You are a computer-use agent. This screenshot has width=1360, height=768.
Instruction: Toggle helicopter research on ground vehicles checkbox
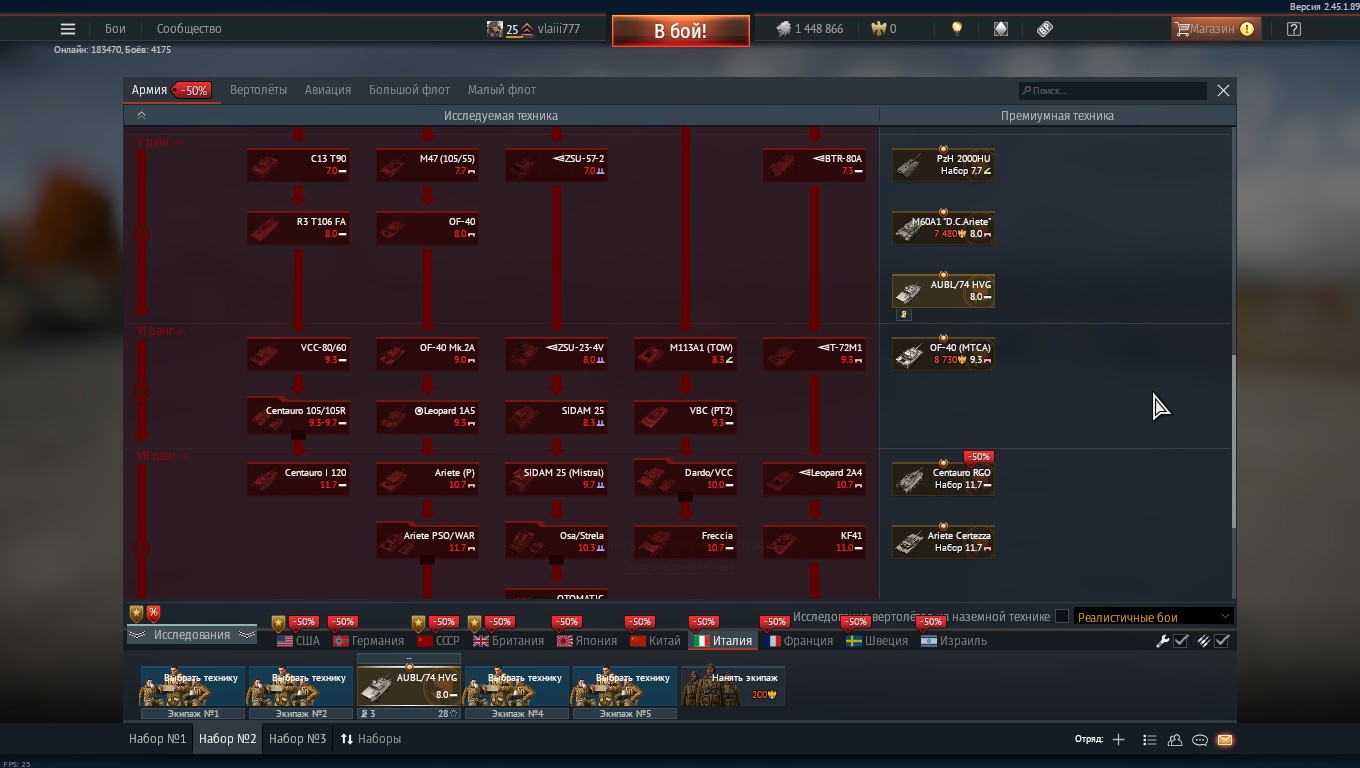[1062, 617]
